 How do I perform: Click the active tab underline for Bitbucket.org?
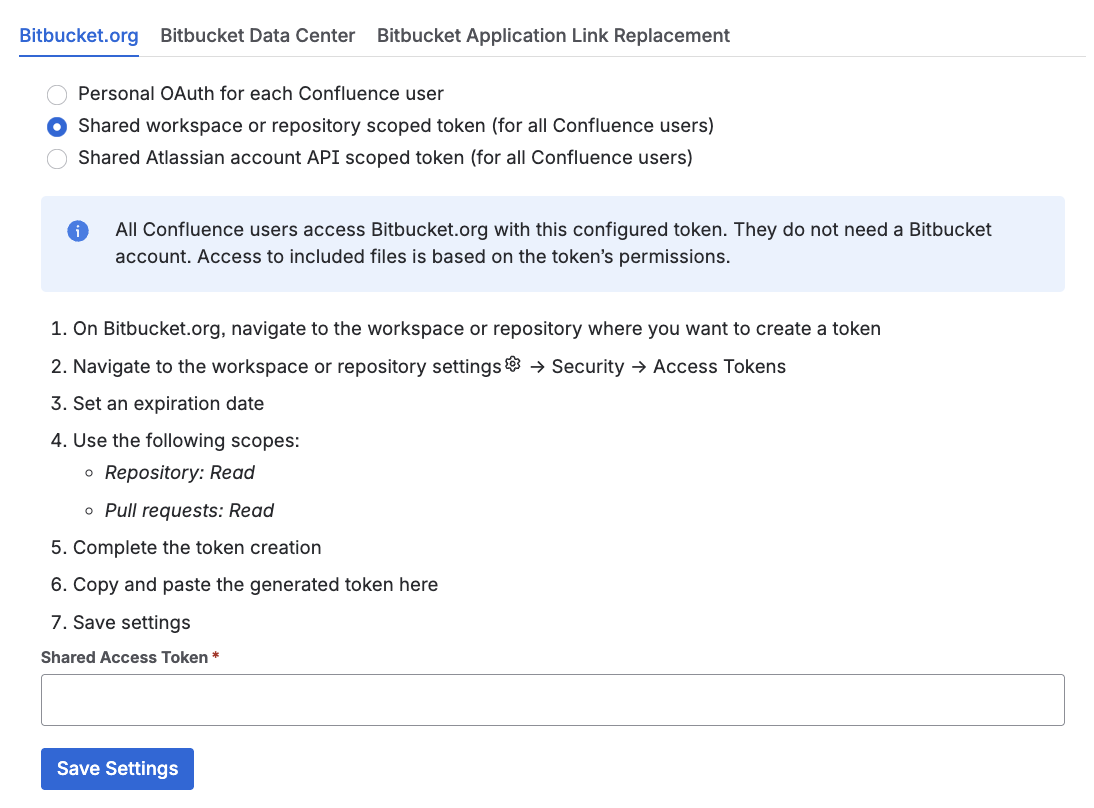pos(78,56)
